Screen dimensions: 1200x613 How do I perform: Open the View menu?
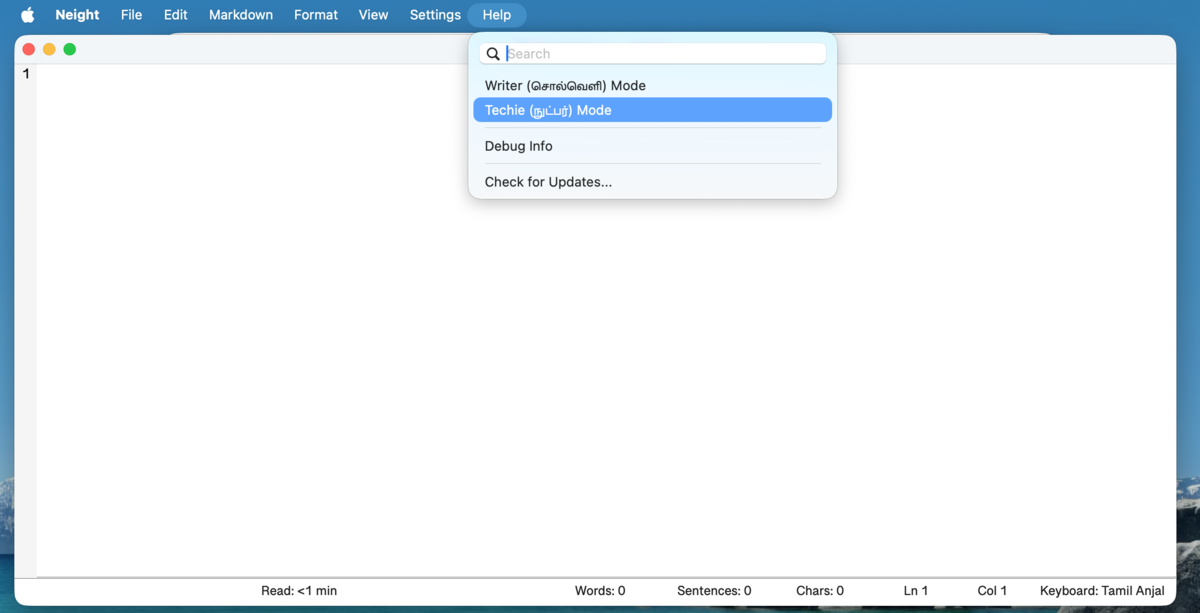click(x=373, y=15)
